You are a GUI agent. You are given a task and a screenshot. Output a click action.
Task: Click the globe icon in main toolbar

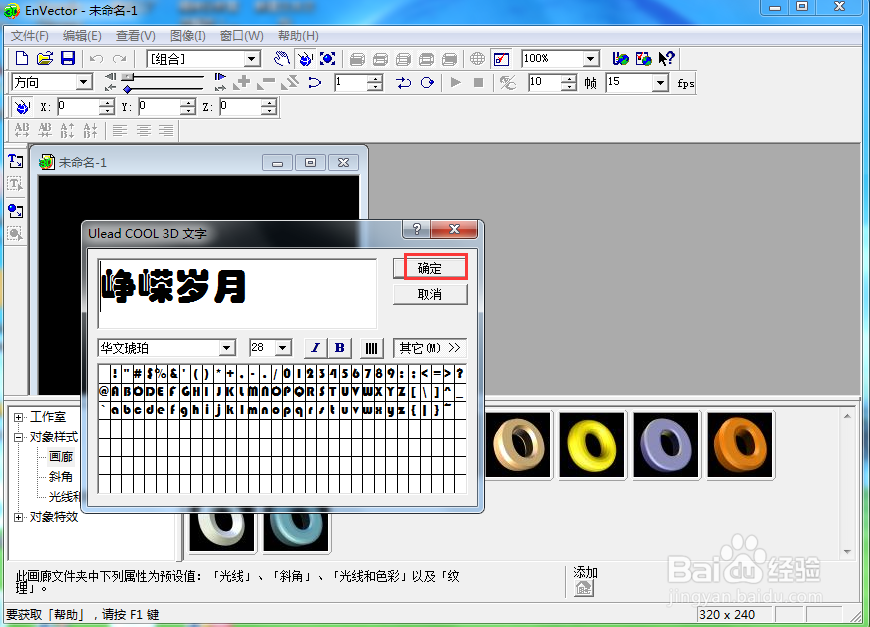pyautogui.click(x=477, y=58)
